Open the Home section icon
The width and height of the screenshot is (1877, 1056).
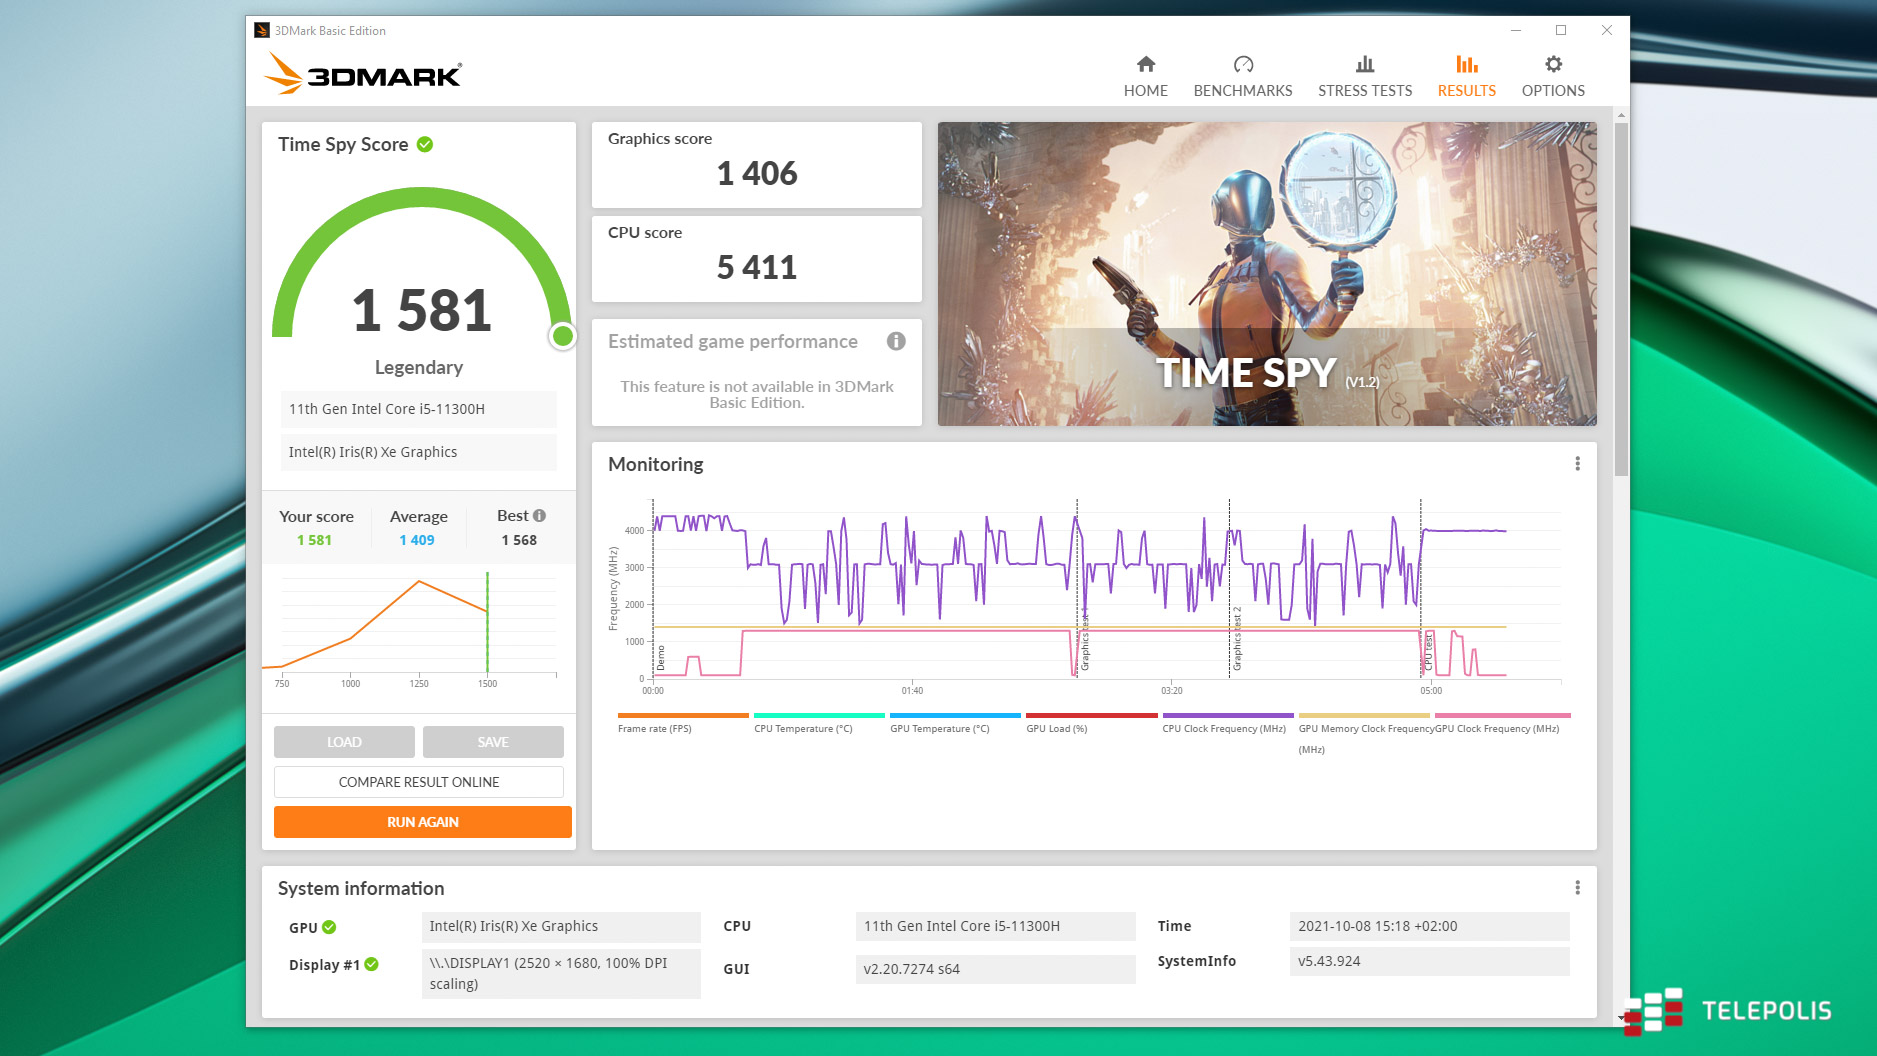pyautogui.click(x=1145, y=65)
